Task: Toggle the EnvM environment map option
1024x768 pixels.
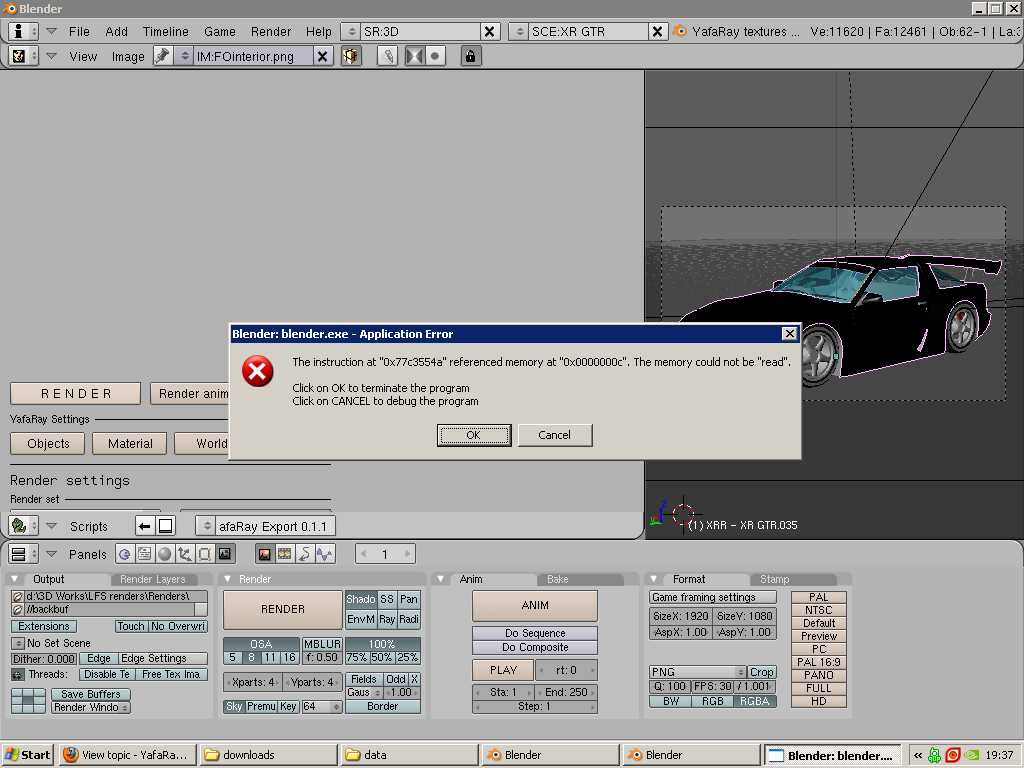Action: click(x=360, y=619)
